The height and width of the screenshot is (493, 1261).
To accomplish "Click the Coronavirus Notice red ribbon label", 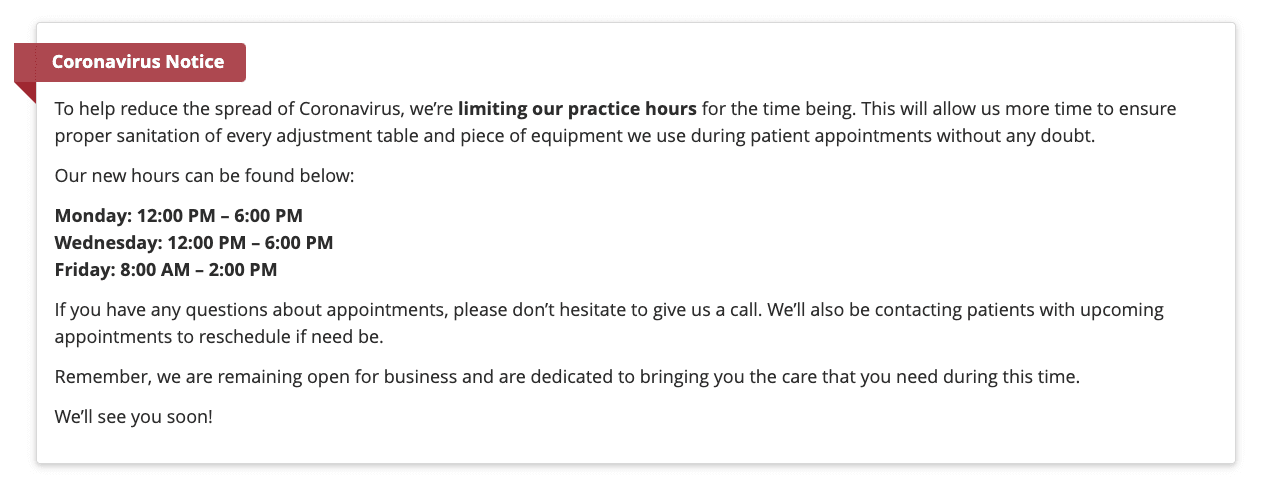I will pyautogui.click(x=130, y=62).
